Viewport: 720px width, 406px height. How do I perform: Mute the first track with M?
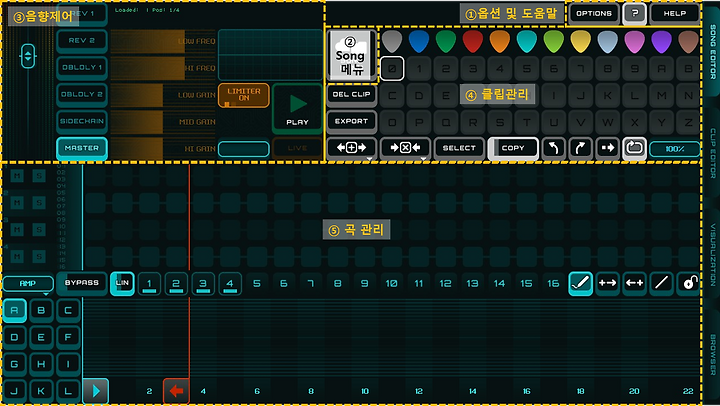(x=17, y=175)
